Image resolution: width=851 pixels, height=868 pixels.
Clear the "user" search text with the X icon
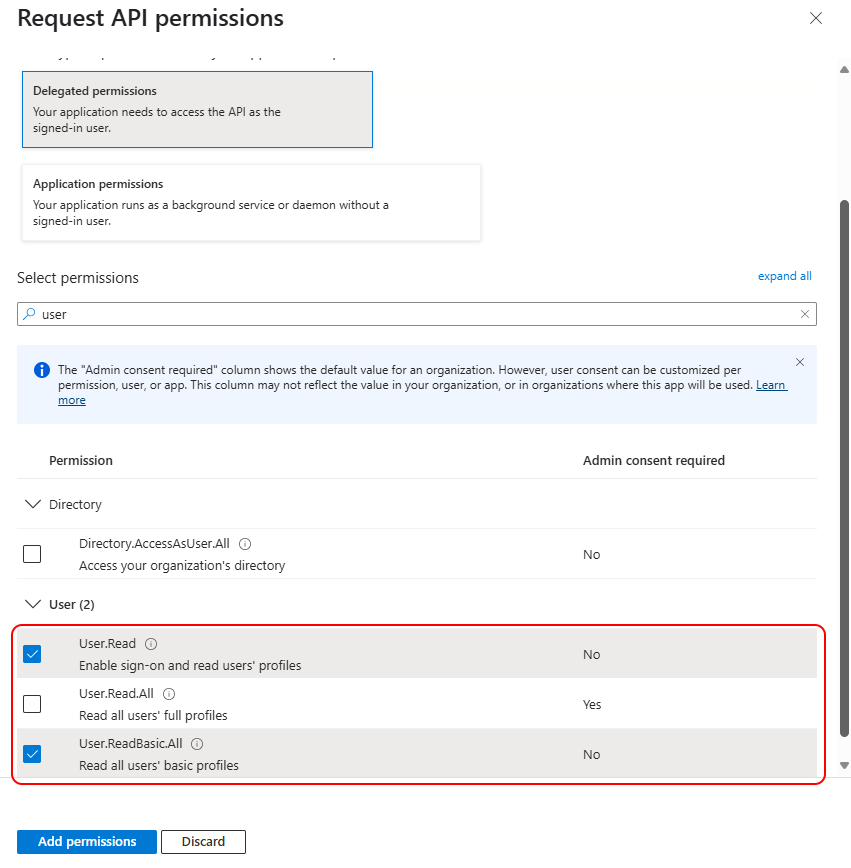pos(805,313)
